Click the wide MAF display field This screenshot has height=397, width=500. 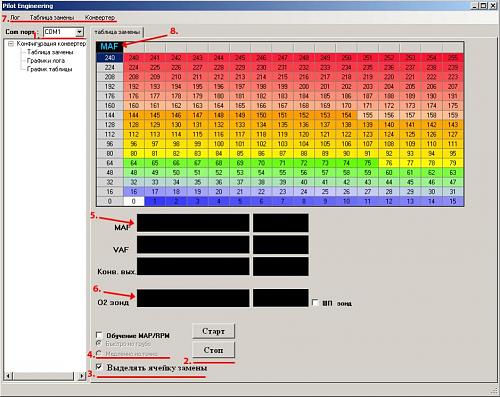(193, 223)
